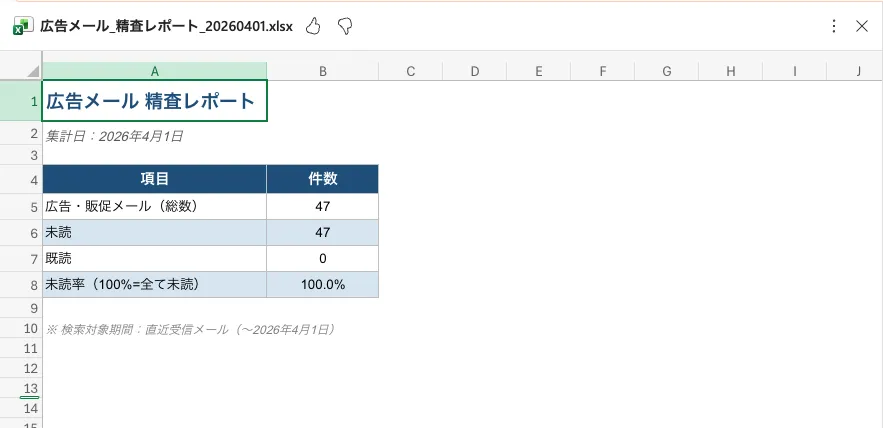
Task: Click the title cell 広告メール 精査レポート
Action: 155,101
